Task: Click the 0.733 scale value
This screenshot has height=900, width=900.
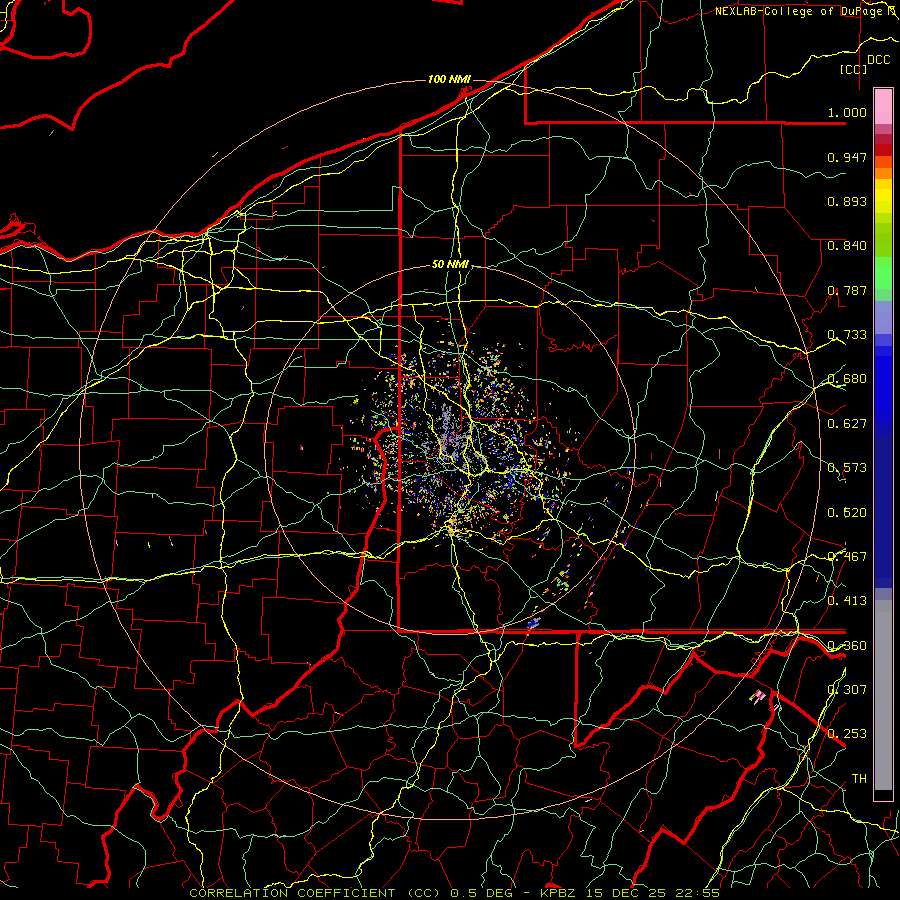Action: (x=847, y=335)
